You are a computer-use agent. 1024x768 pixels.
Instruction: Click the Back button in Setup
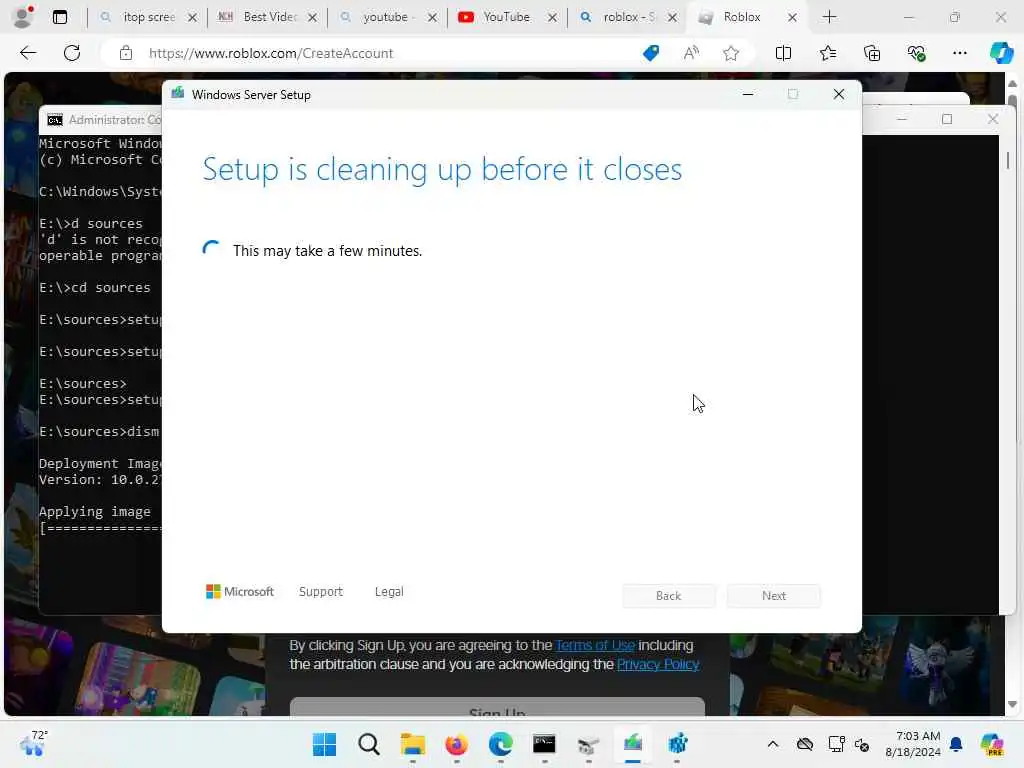[x=668, y=596]
